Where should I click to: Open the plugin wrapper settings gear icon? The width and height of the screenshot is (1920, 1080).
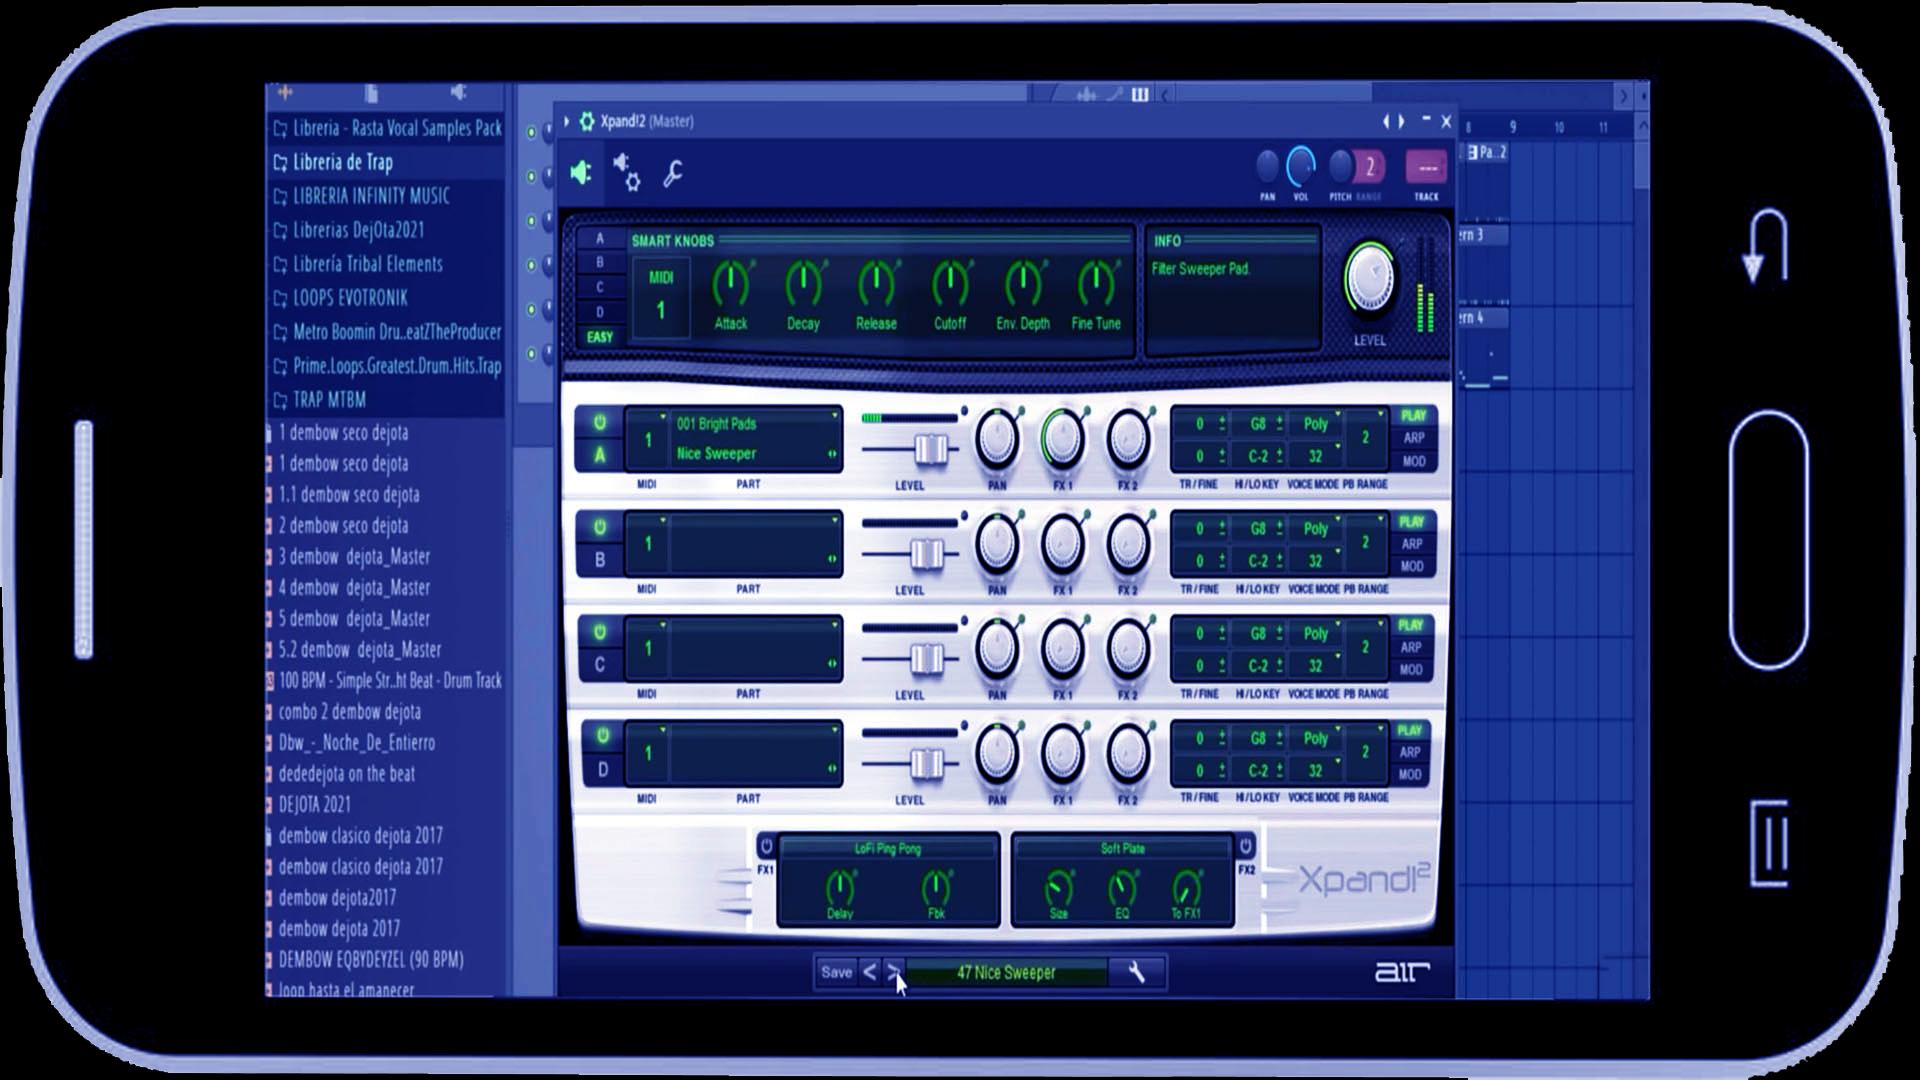click(x=627, y=172)
